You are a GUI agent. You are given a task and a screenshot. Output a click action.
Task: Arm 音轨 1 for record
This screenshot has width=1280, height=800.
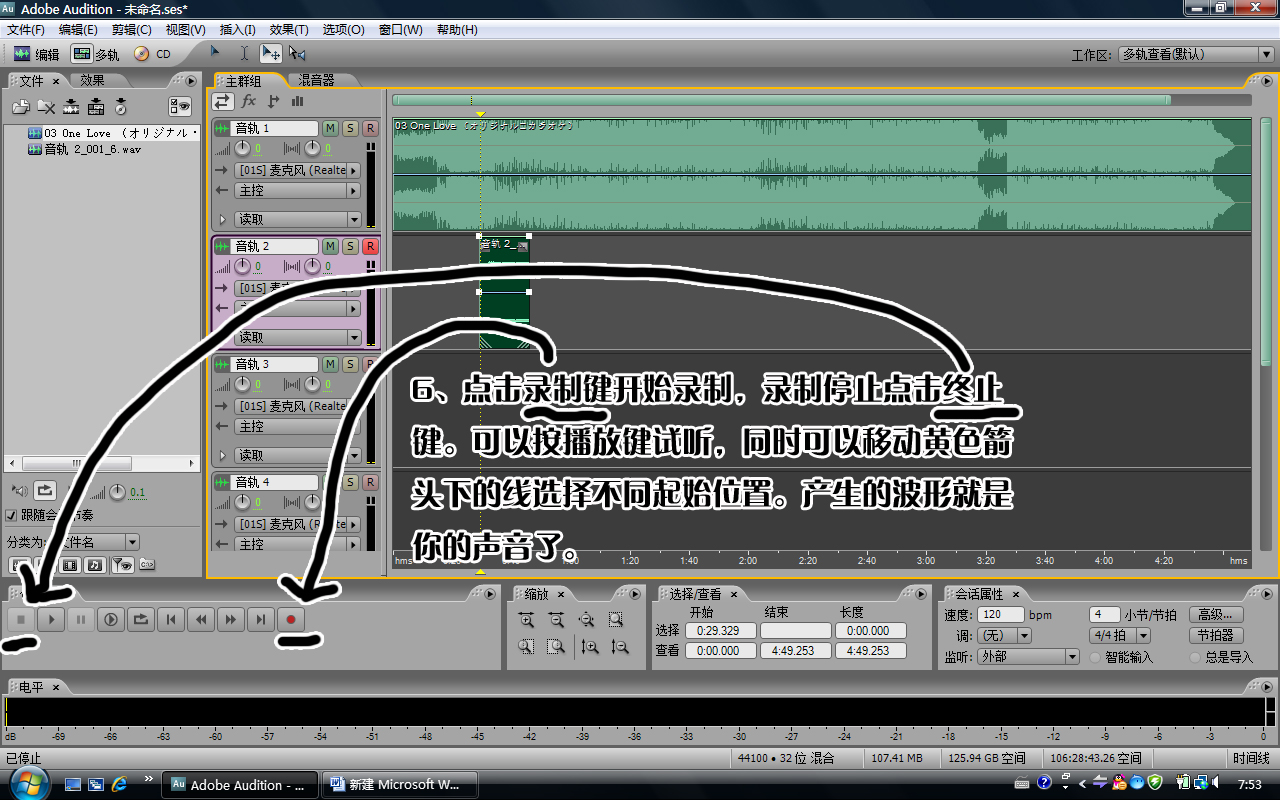point(370,128)
